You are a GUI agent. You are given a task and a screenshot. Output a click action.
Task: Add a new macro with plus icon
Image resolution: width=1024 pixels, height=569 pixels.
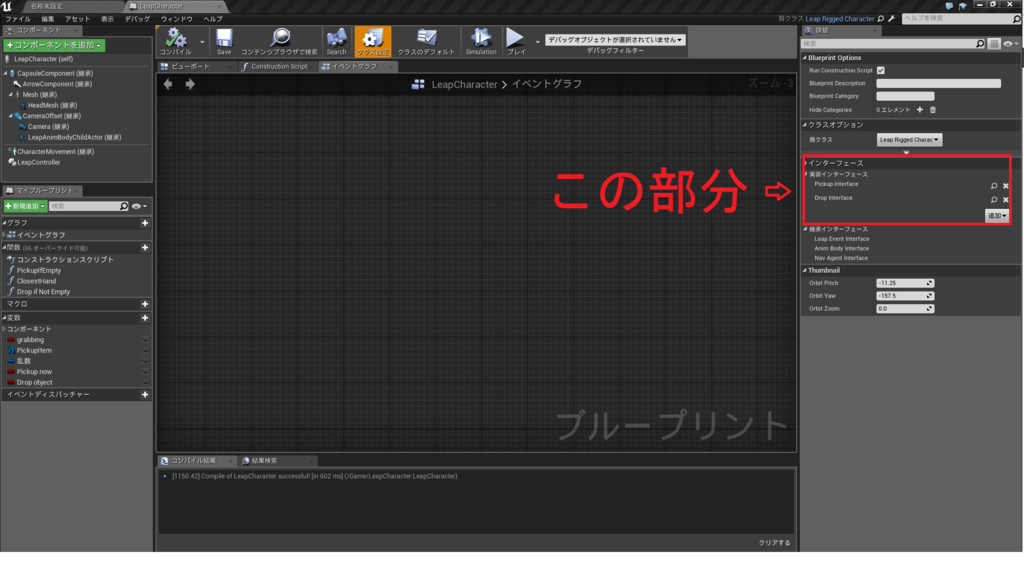(145, 304)
